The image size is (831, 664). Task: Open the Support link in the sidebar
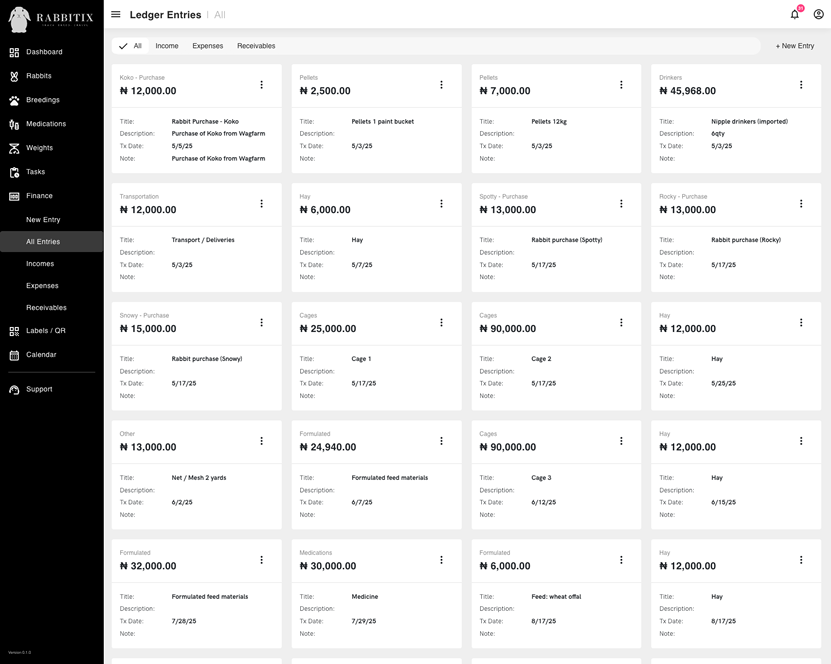[x=40, y=389]
